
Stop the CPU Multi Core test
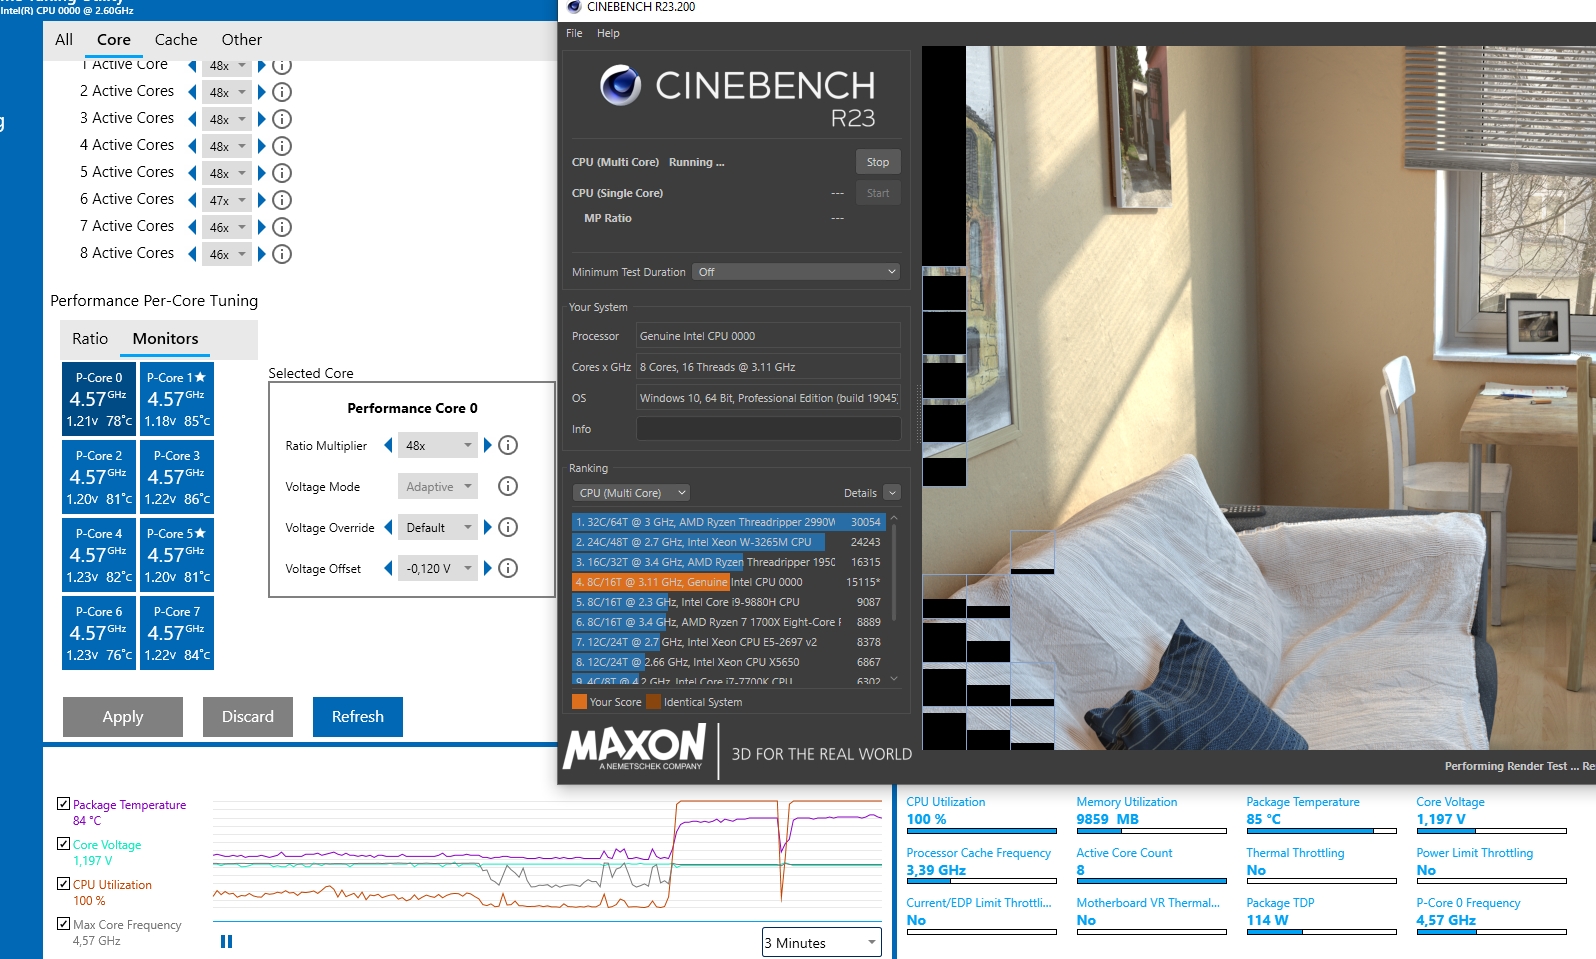click(x=878, y=162)
